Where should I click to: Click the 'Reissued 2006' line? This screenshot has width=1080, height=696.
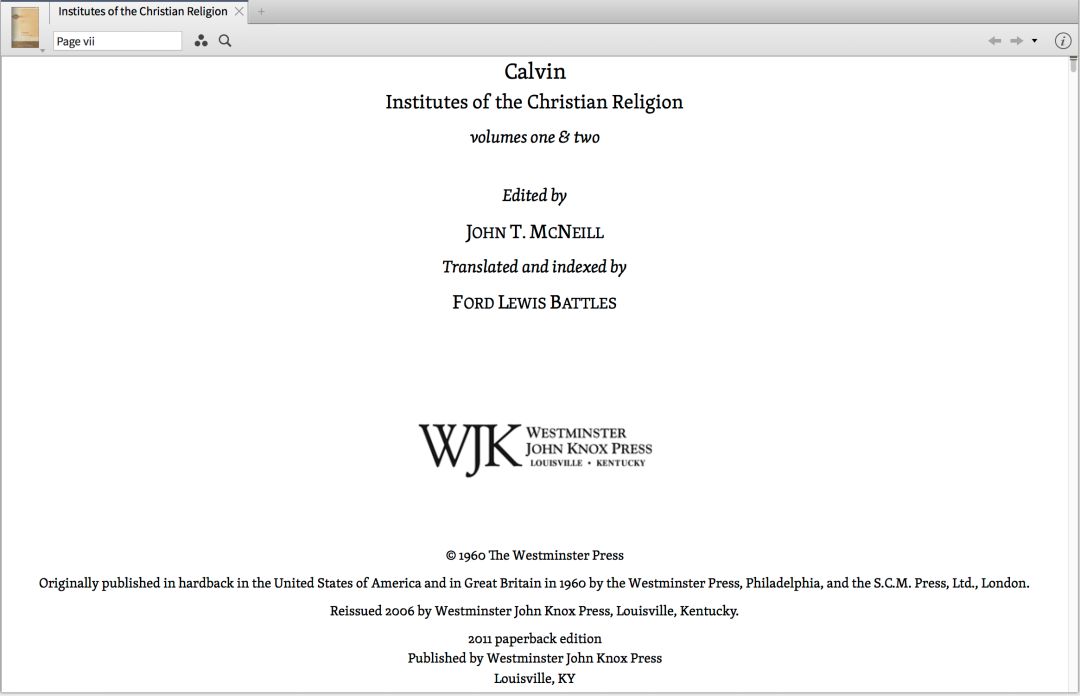pyautogui.click(x=534, y=611)
